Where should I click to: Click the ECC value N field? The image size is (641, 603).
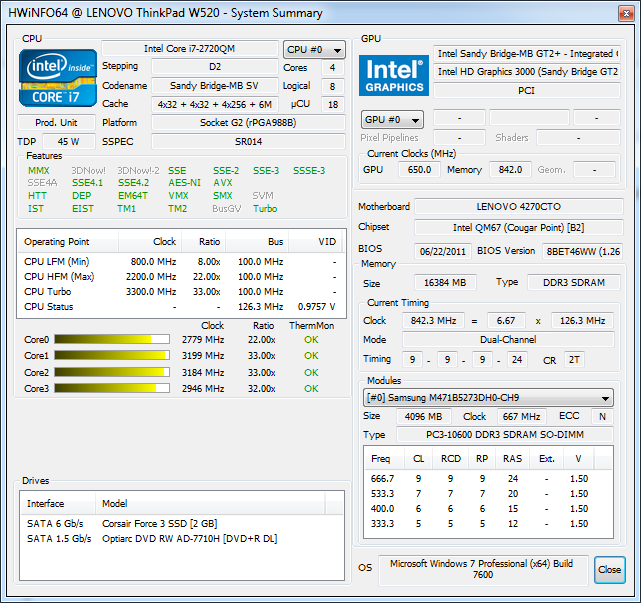point(602,417)
